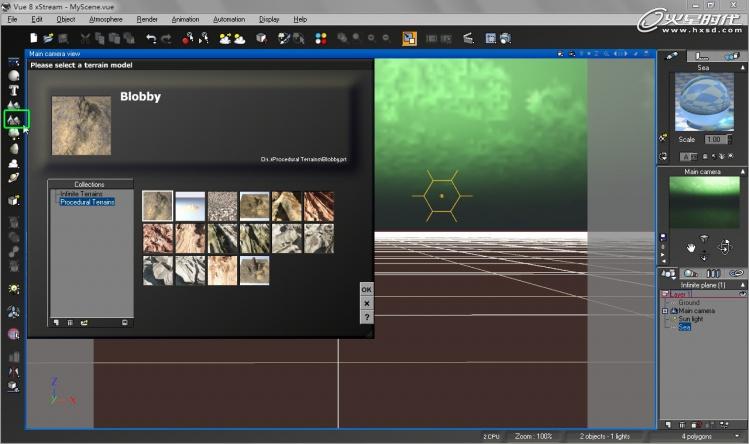Select the Blobby terrain thumbnail in grid
Image resolution: width=749 pixels, height=444 pixels.
pyautogui.click(x=158, y=206)
